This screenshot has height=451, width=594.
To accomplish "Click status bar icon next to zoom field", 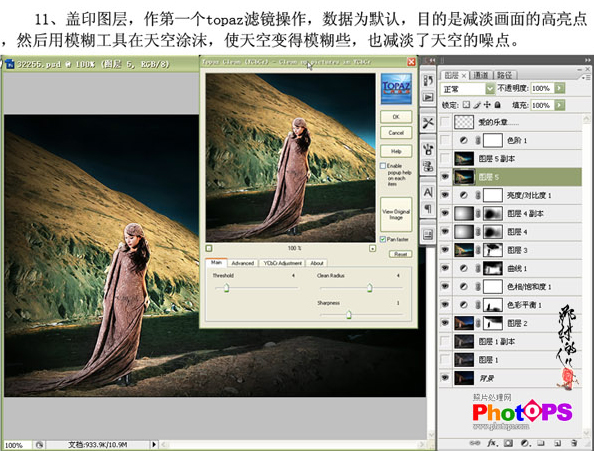I will pos(39,445).
